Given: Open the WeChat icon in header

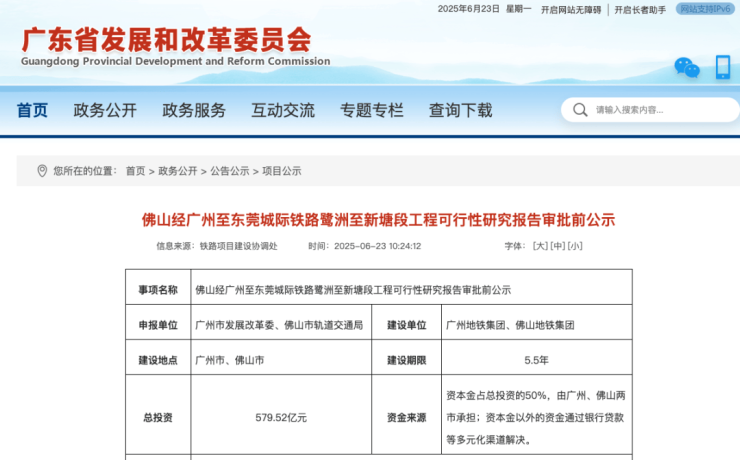Looking at the screenshot, I should [687, 67].
